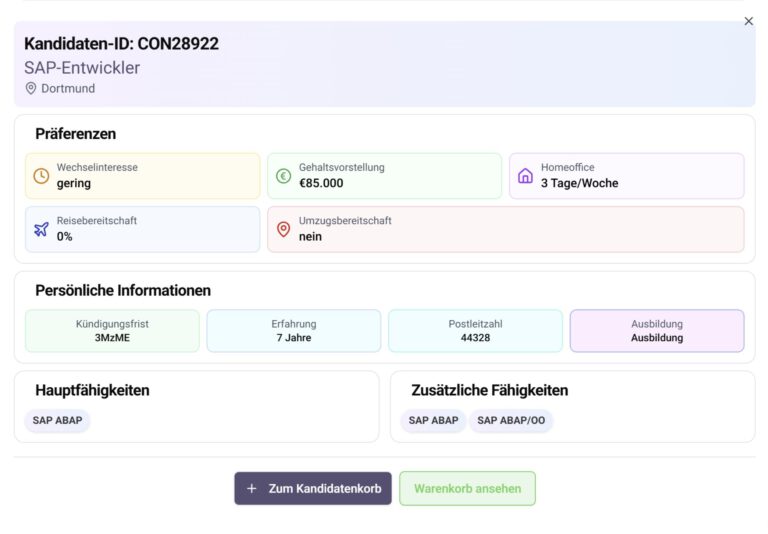Add candidate via Zum Kandidatenkorb button
This screenshot has height=534, width=768.
point(313,489)
